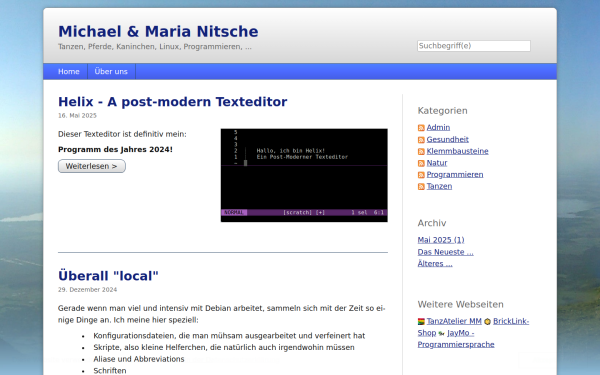This screenshot has height=375, width=600.
Task: Open the Helix post-modern Texteditor article title
Action: coord(173,102)
